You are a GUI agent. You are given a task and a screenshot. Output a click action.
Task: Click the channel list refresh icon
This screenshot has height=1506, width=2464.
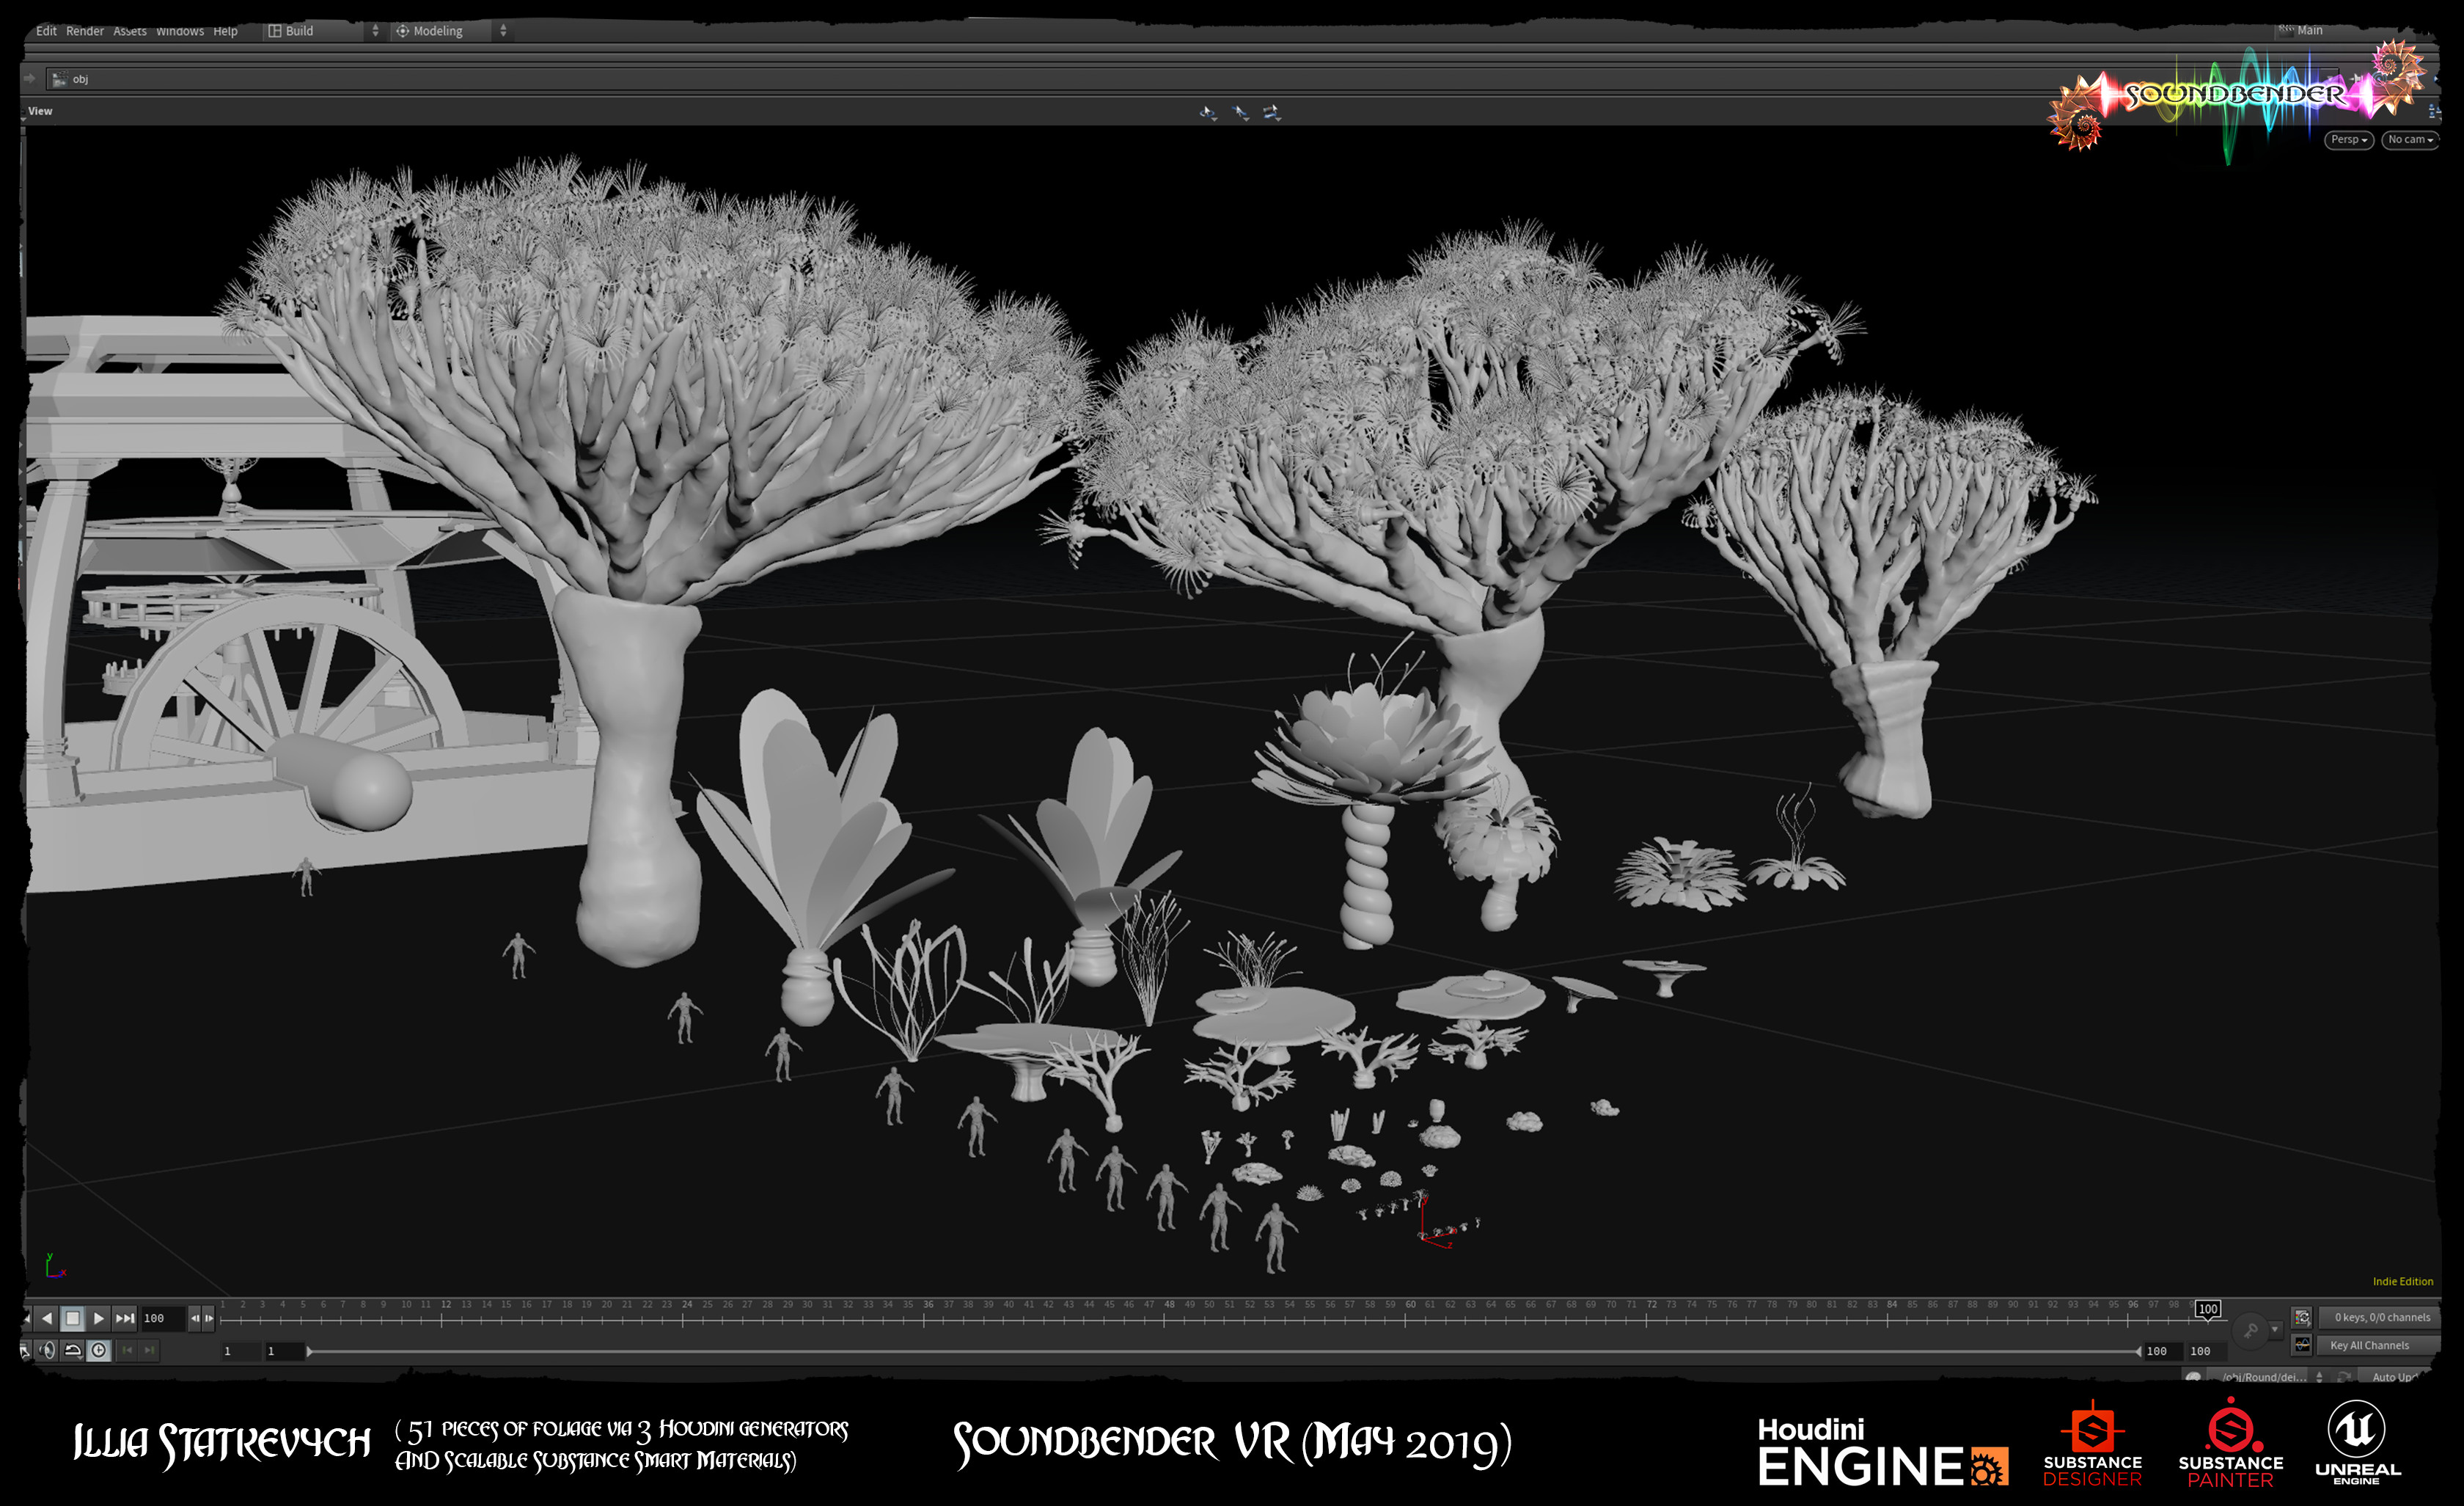coord(2301,1317)
